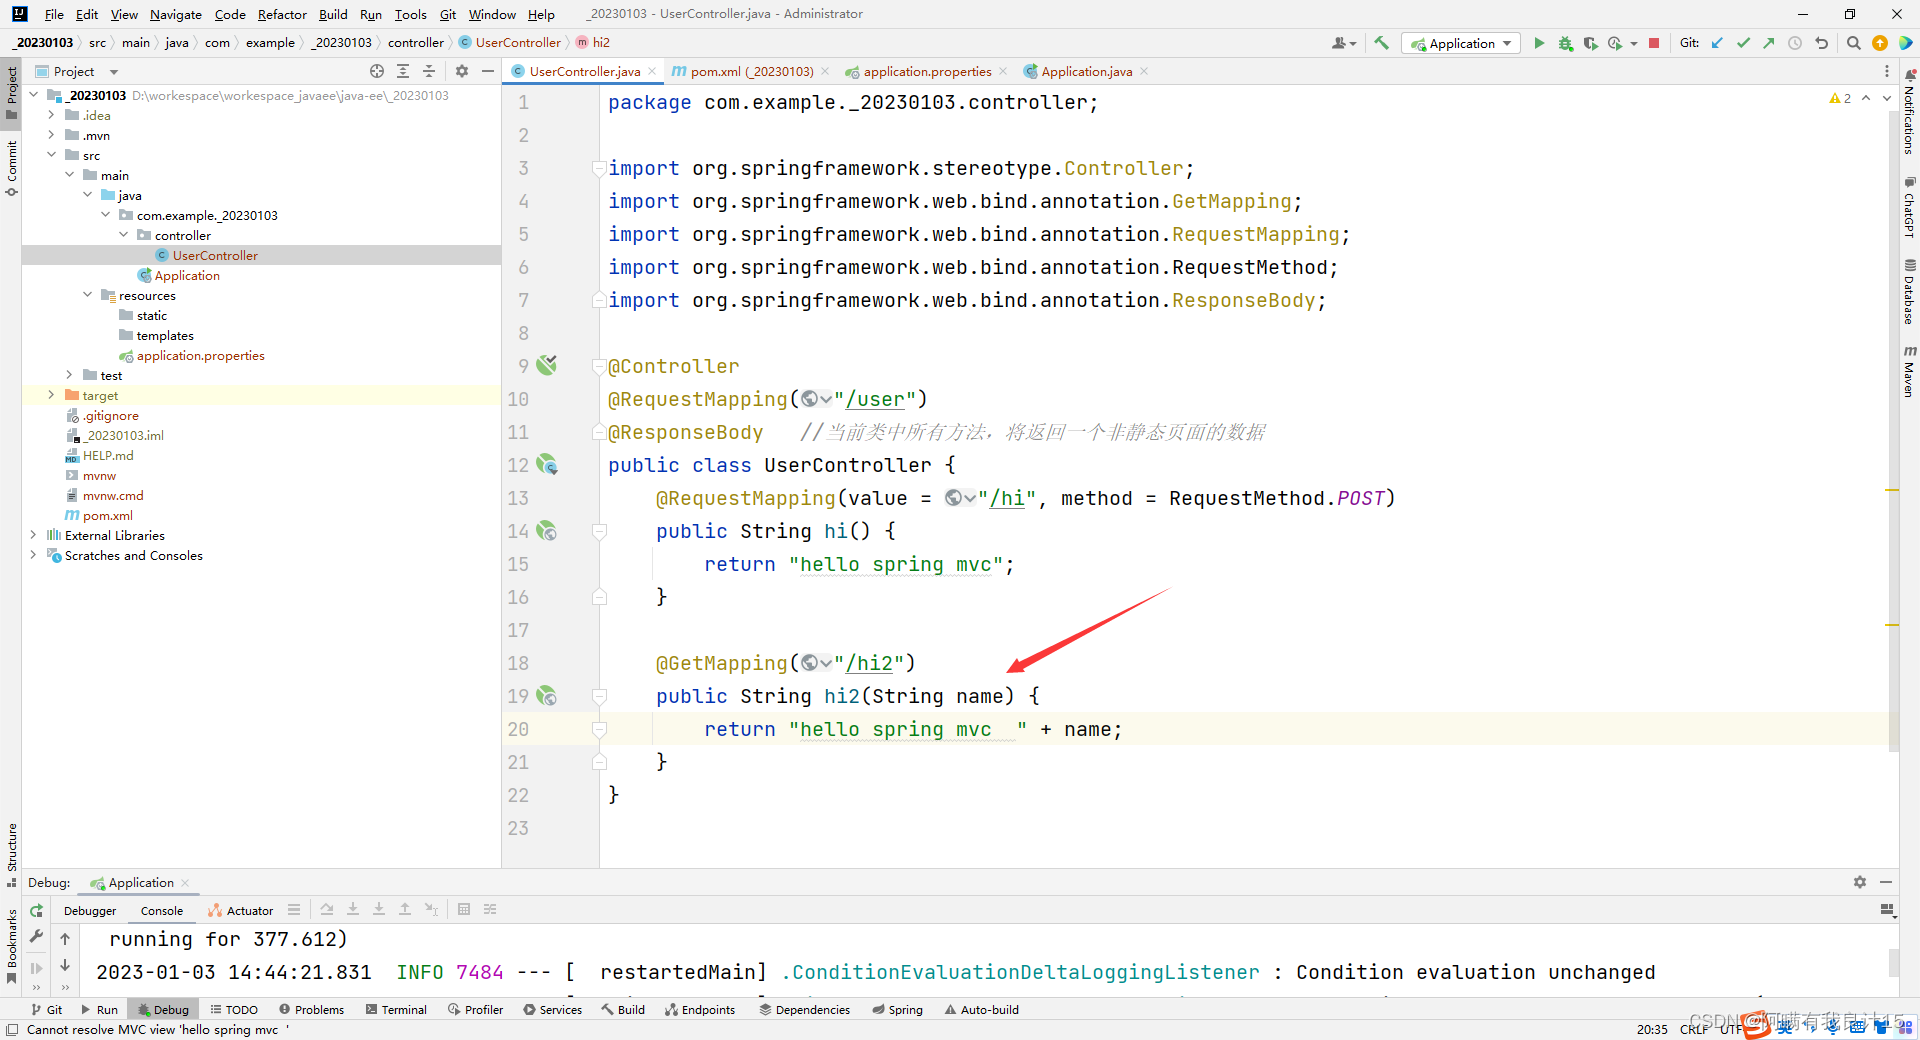The height and width of the screenshot is (1040, 1920).
Task: Open the Debugger tab in Debug panel
Action: (90, 911)
